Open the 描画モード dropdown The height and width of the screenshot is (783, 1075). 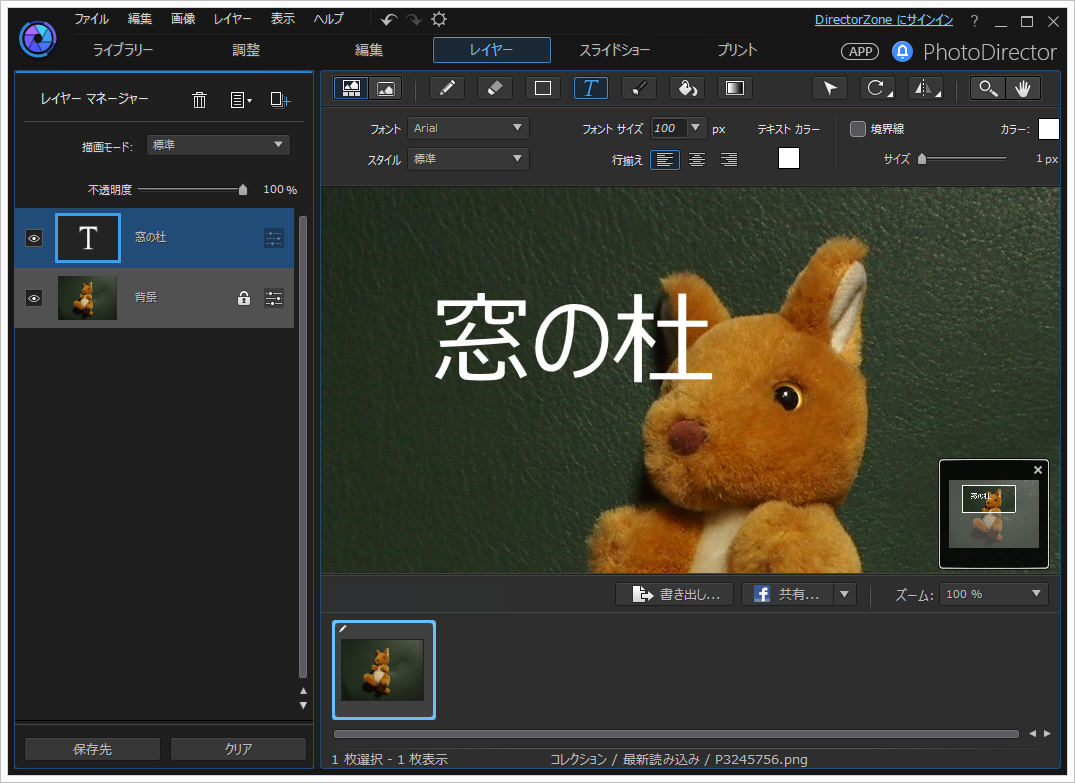(x=218, y=145)
